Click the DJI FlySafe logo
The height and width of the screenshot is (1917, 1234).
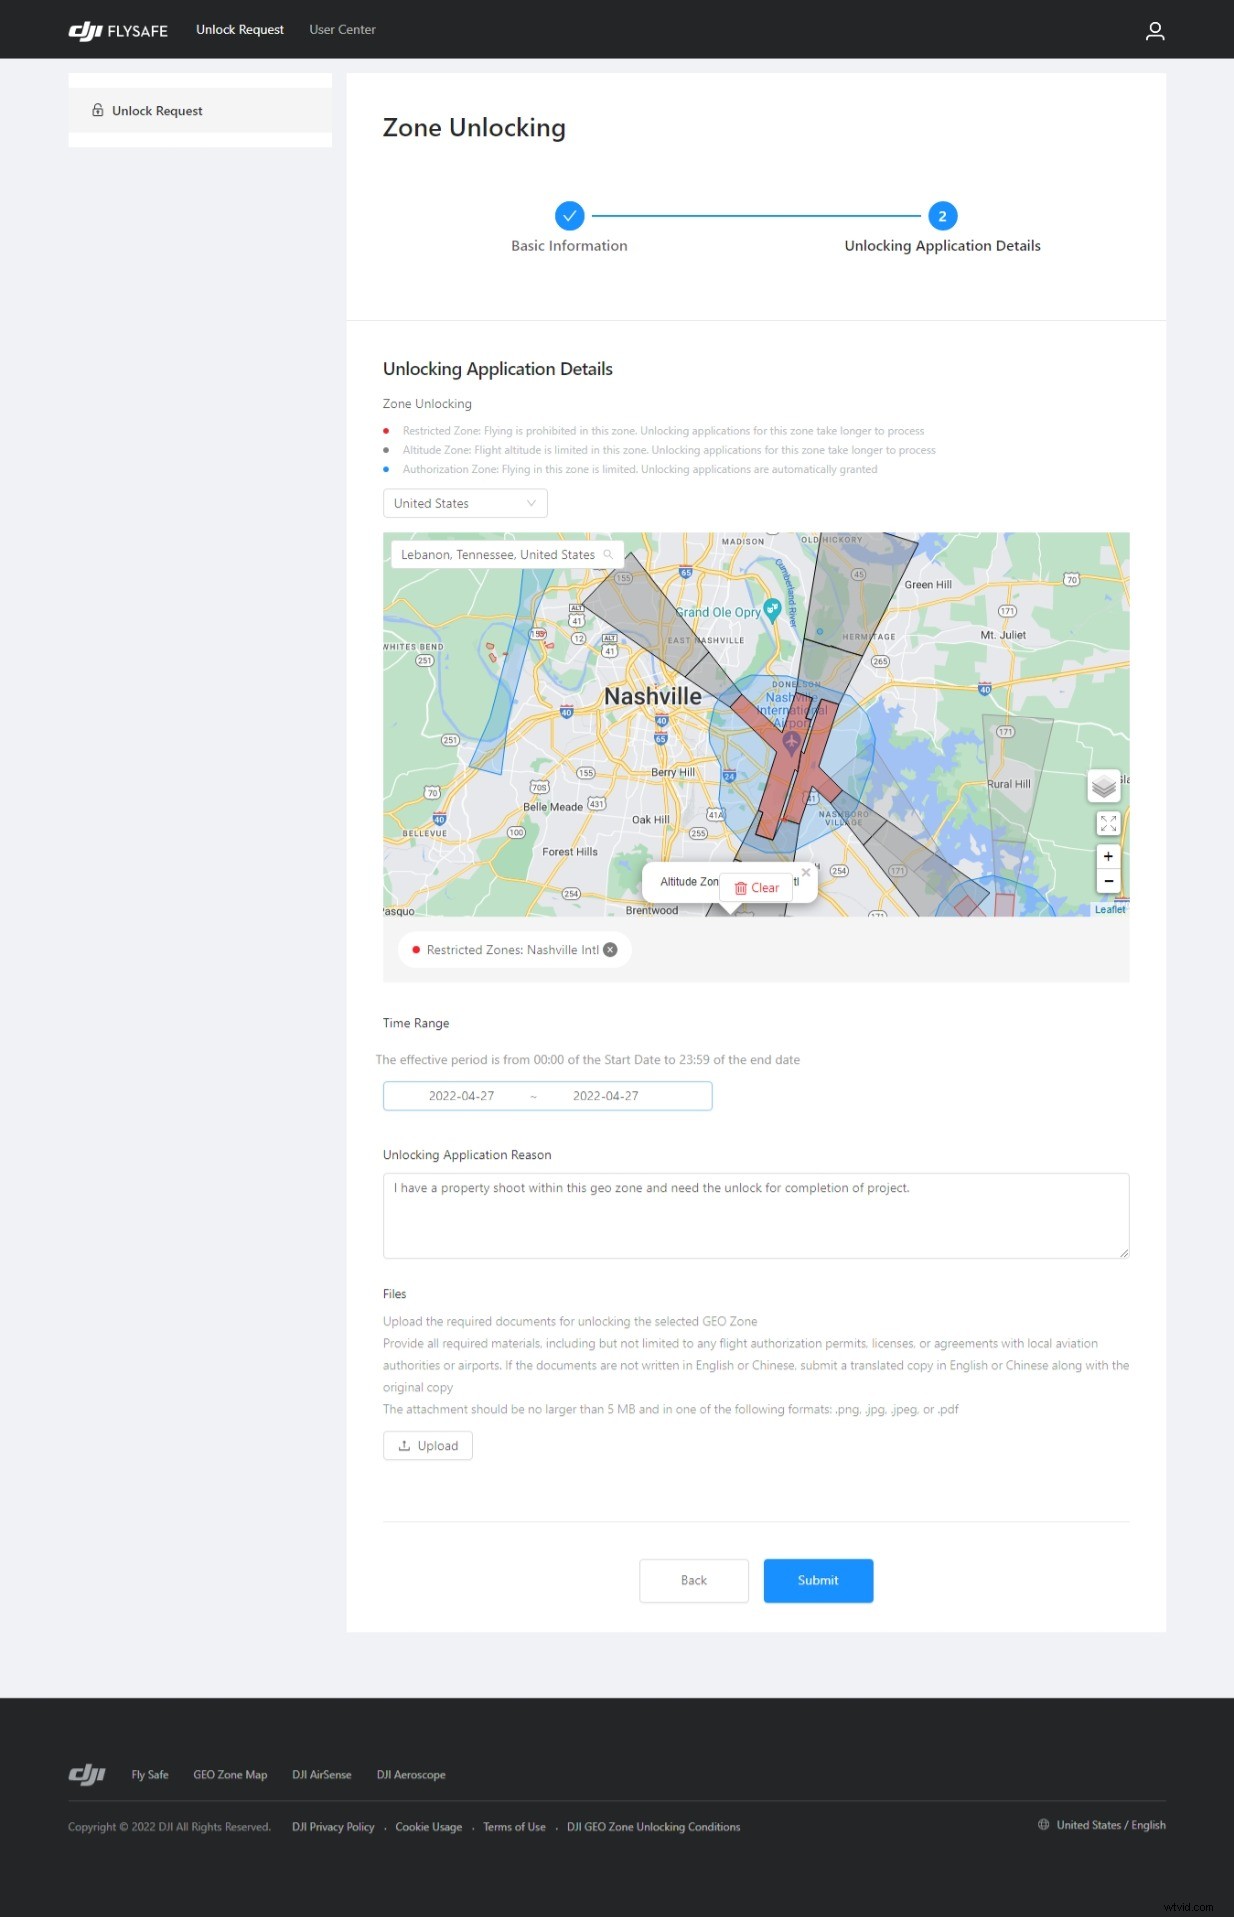coord(118,31)
